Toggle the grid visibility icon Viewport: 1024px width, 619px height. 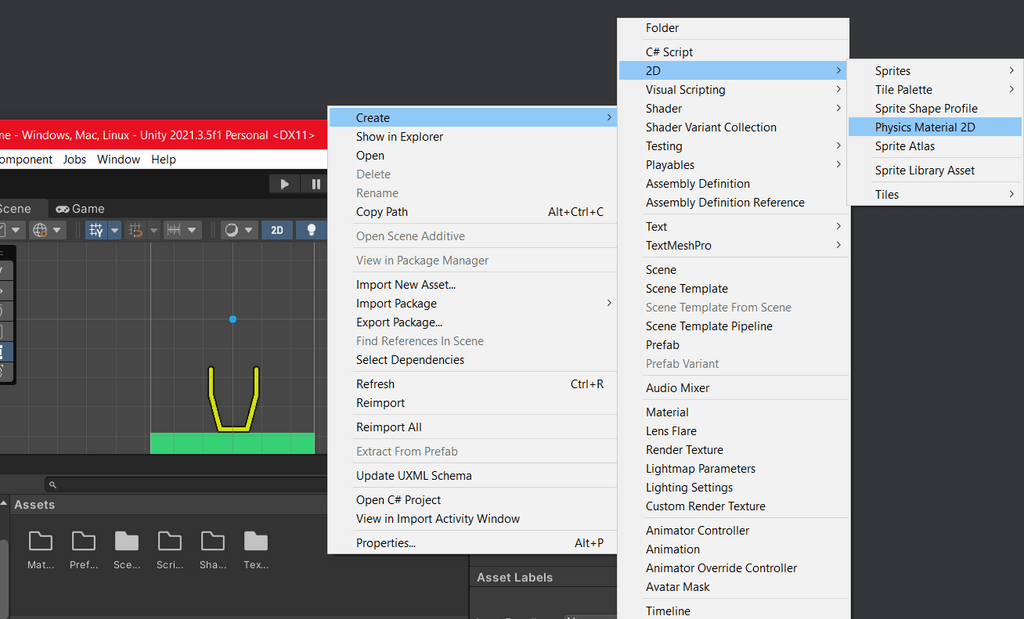[96, 230]
